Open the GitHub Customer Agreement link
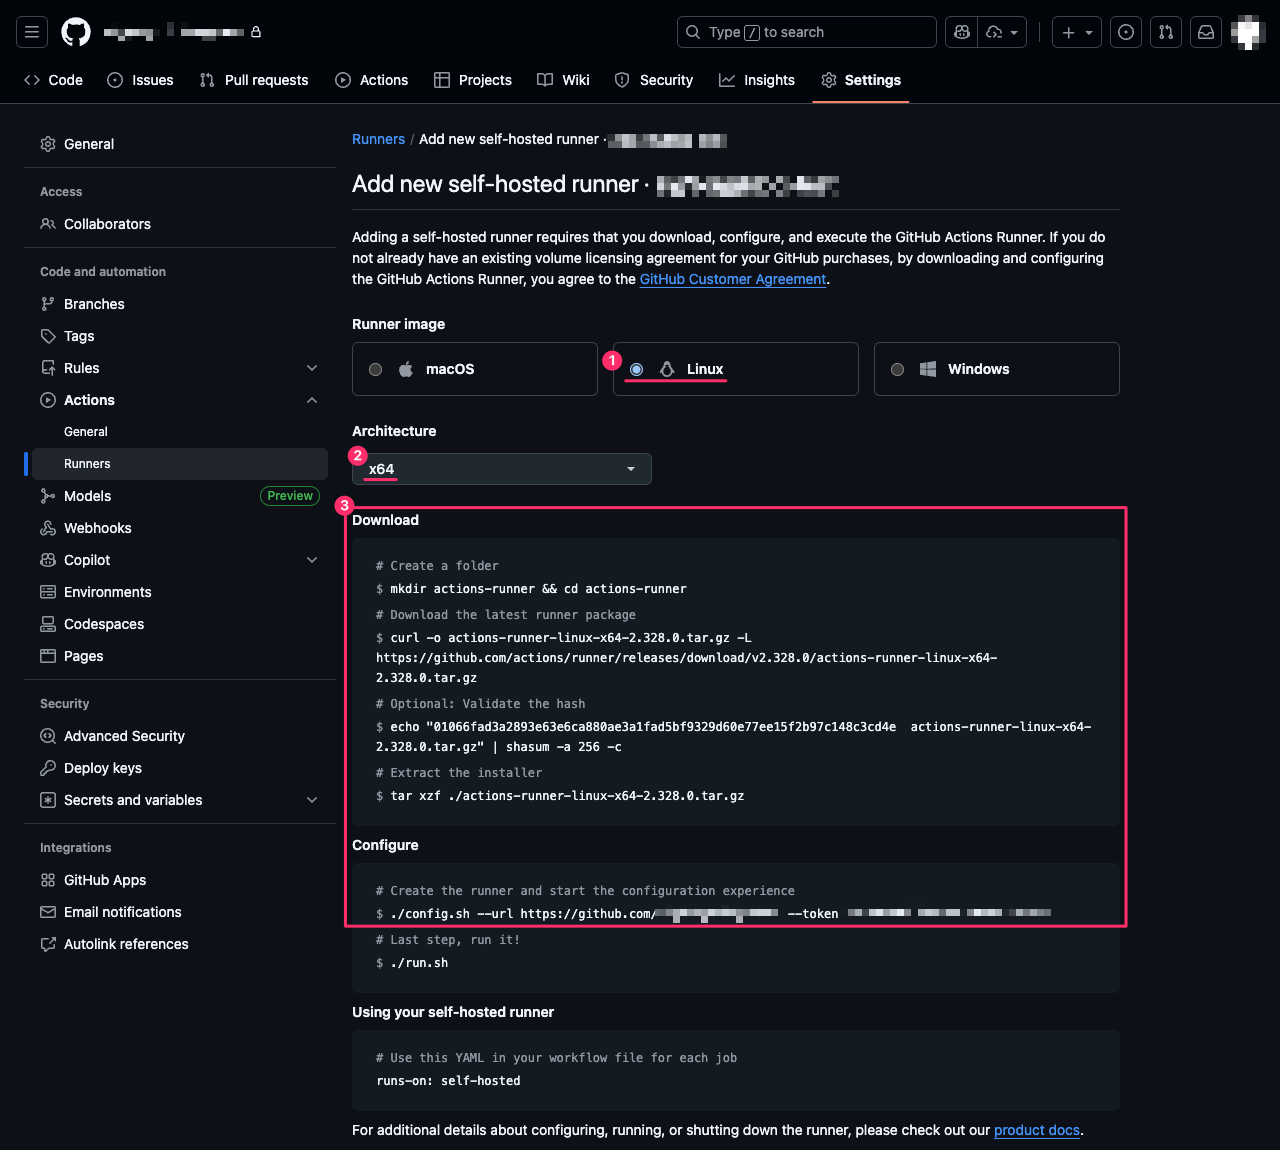1280x1150 pixels. click(733, 279)
